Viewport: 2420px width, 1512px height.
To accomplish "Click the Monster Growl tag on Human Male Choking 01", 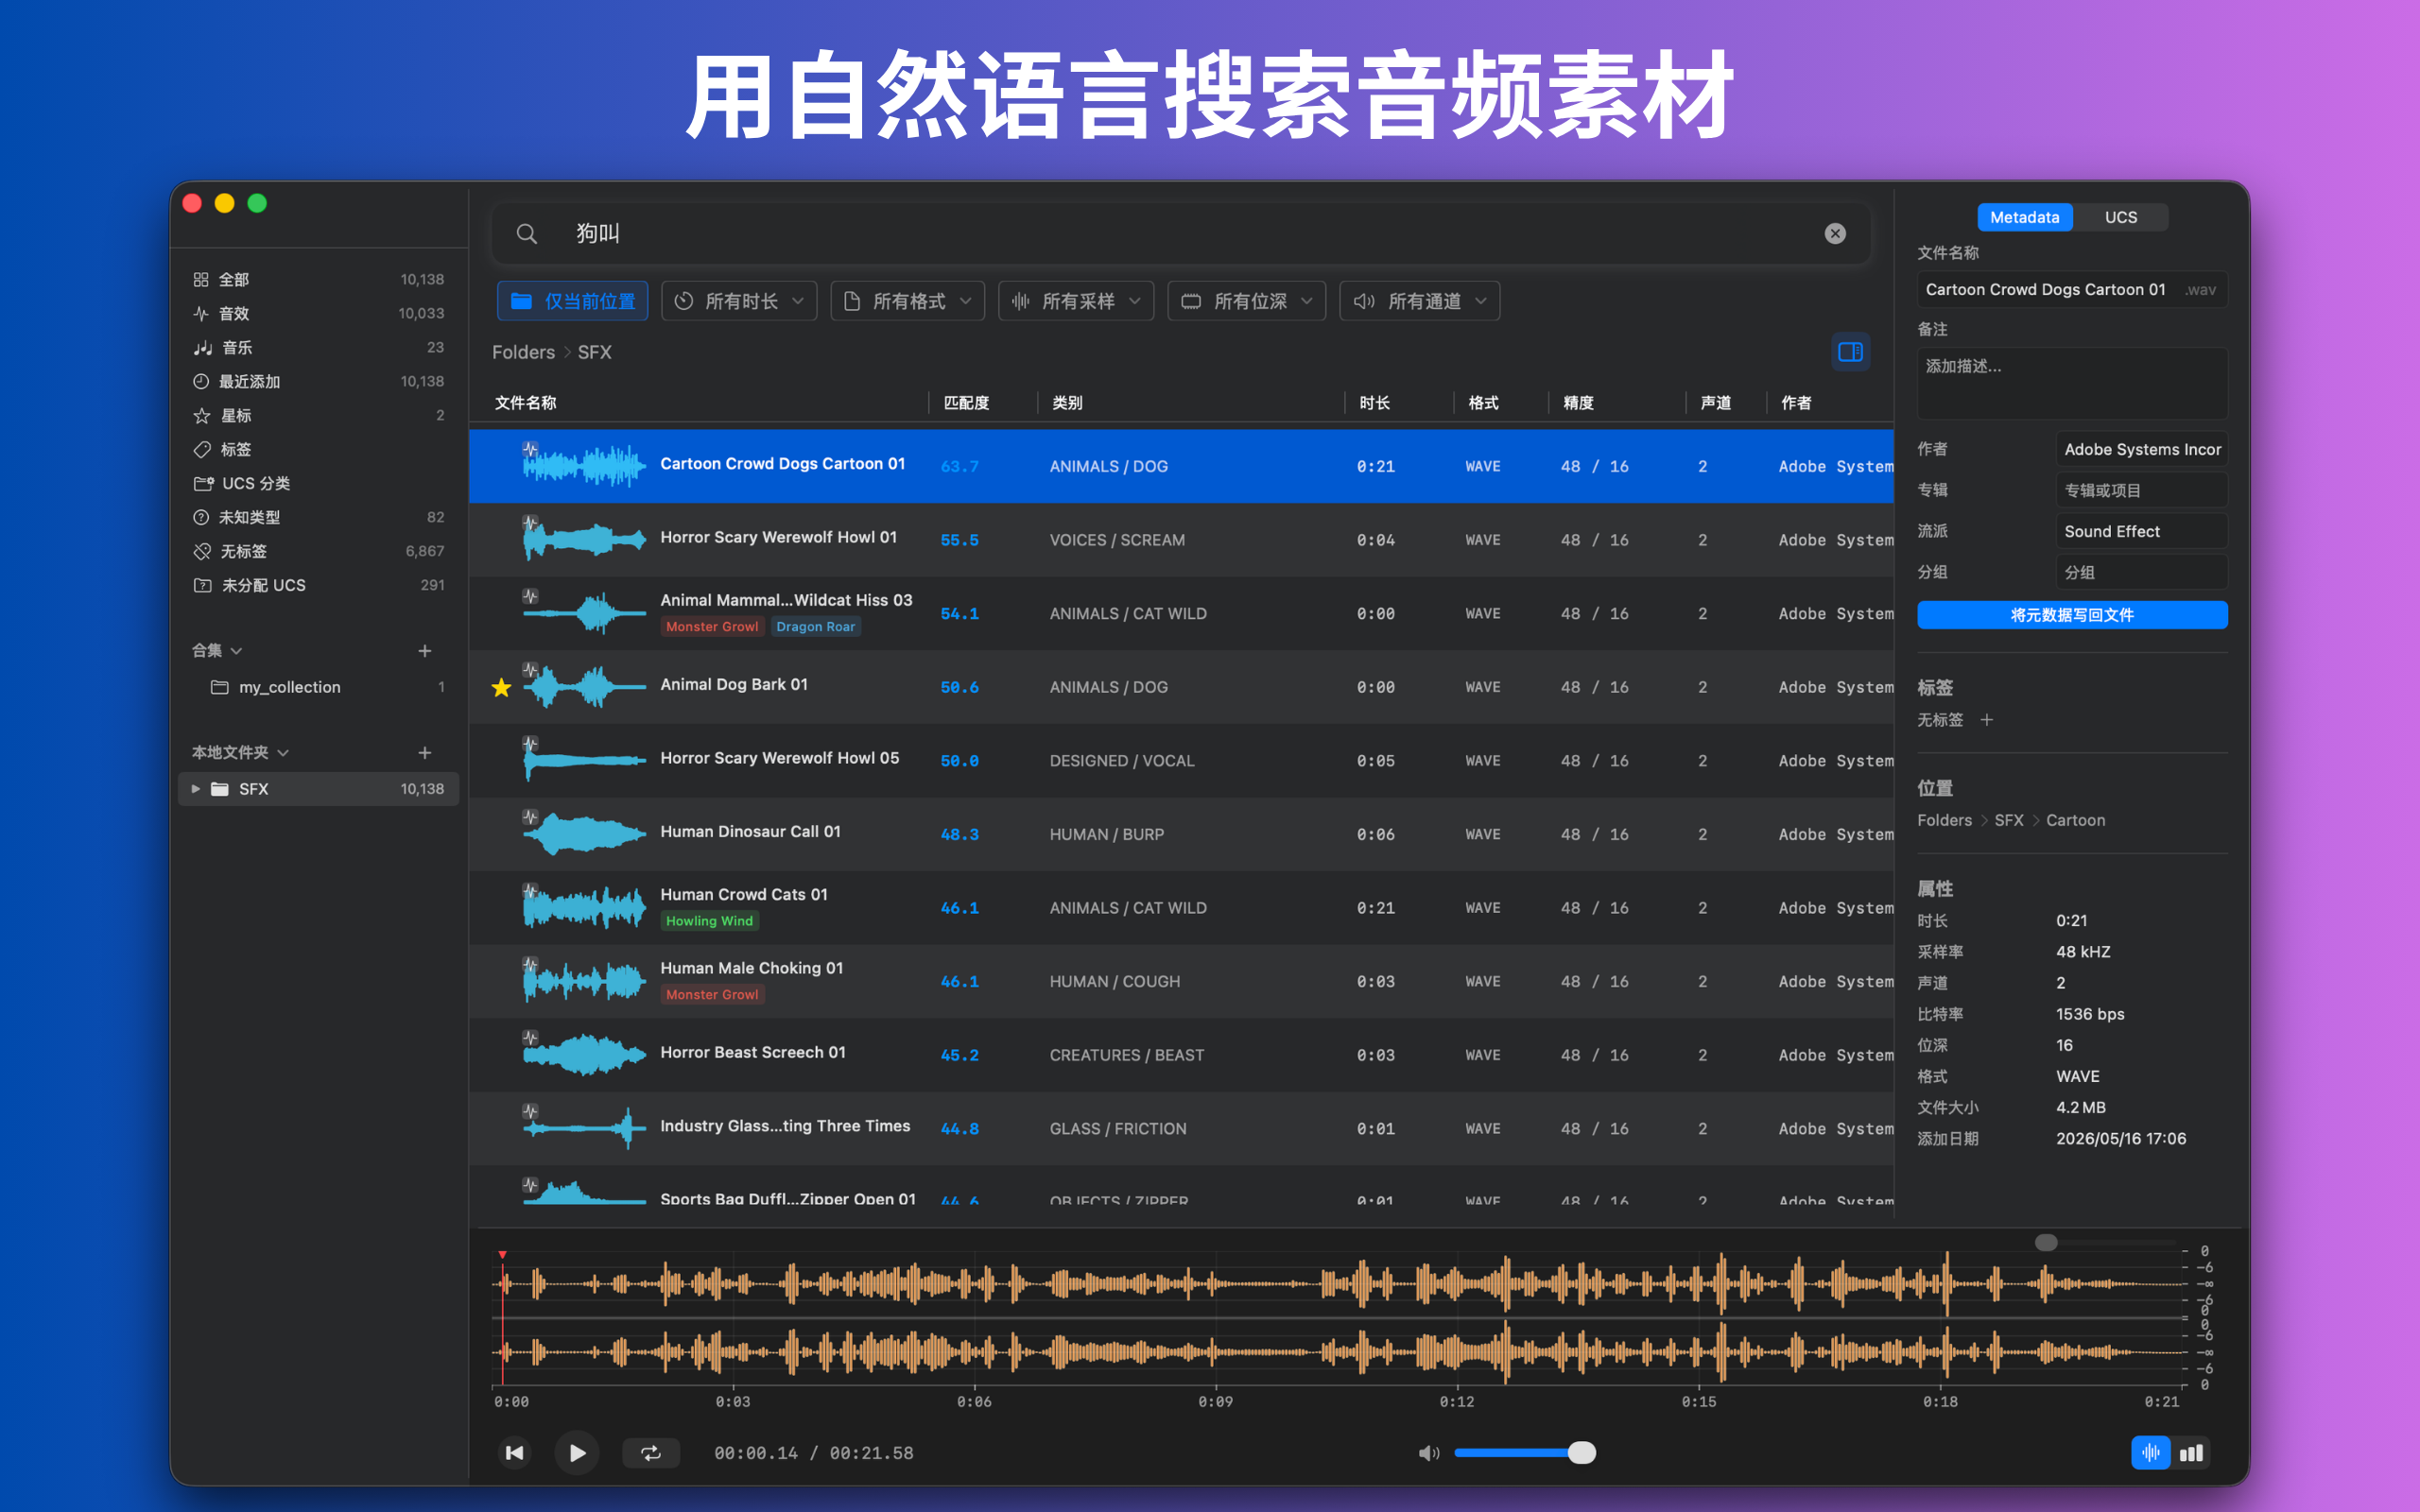I will (x=712, y=995).
